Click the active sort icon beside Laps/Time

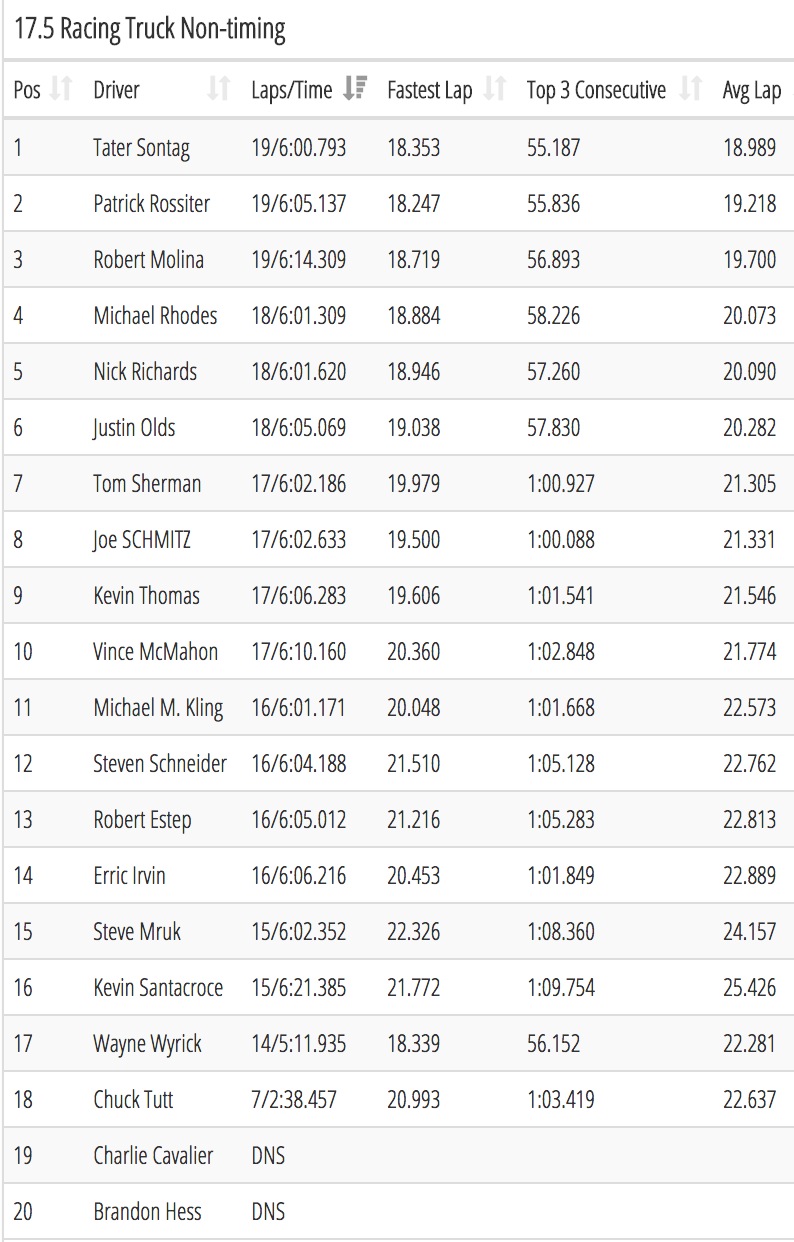coord(354,89)
